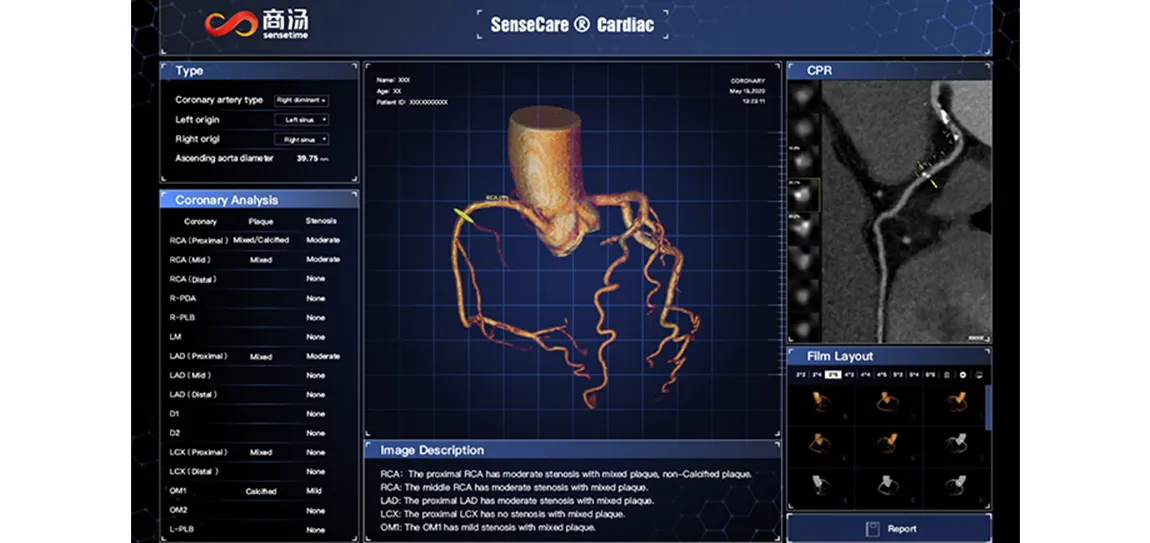Select the R-PLB row

[x=259, y=318]
